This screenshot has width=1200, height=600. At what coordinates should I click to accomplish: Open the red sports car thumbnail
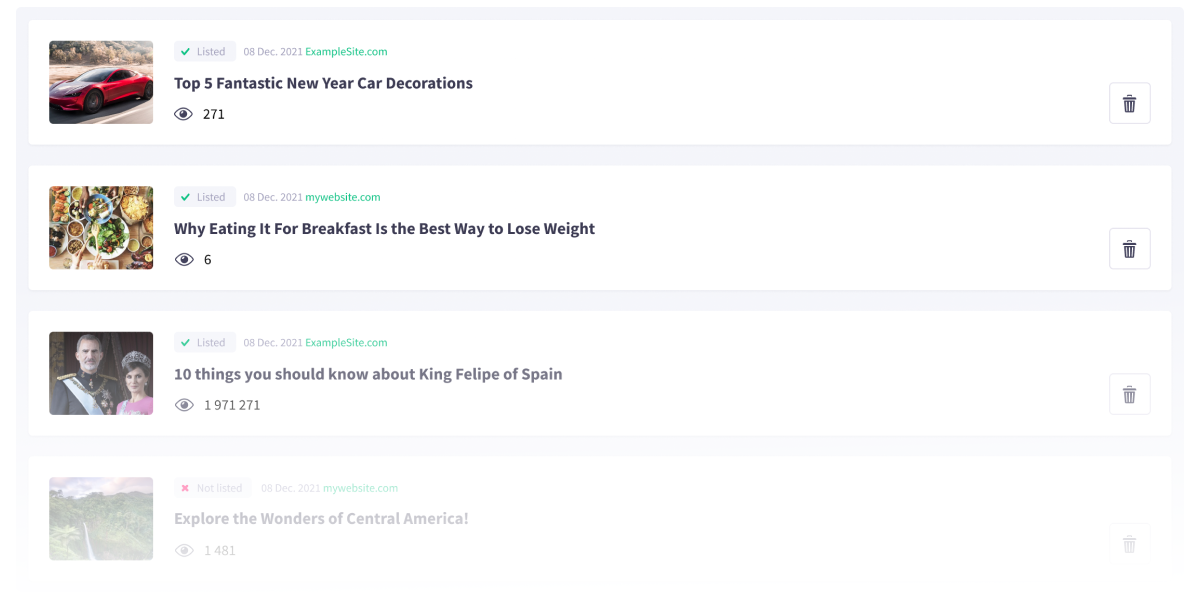tap(101, 82)
